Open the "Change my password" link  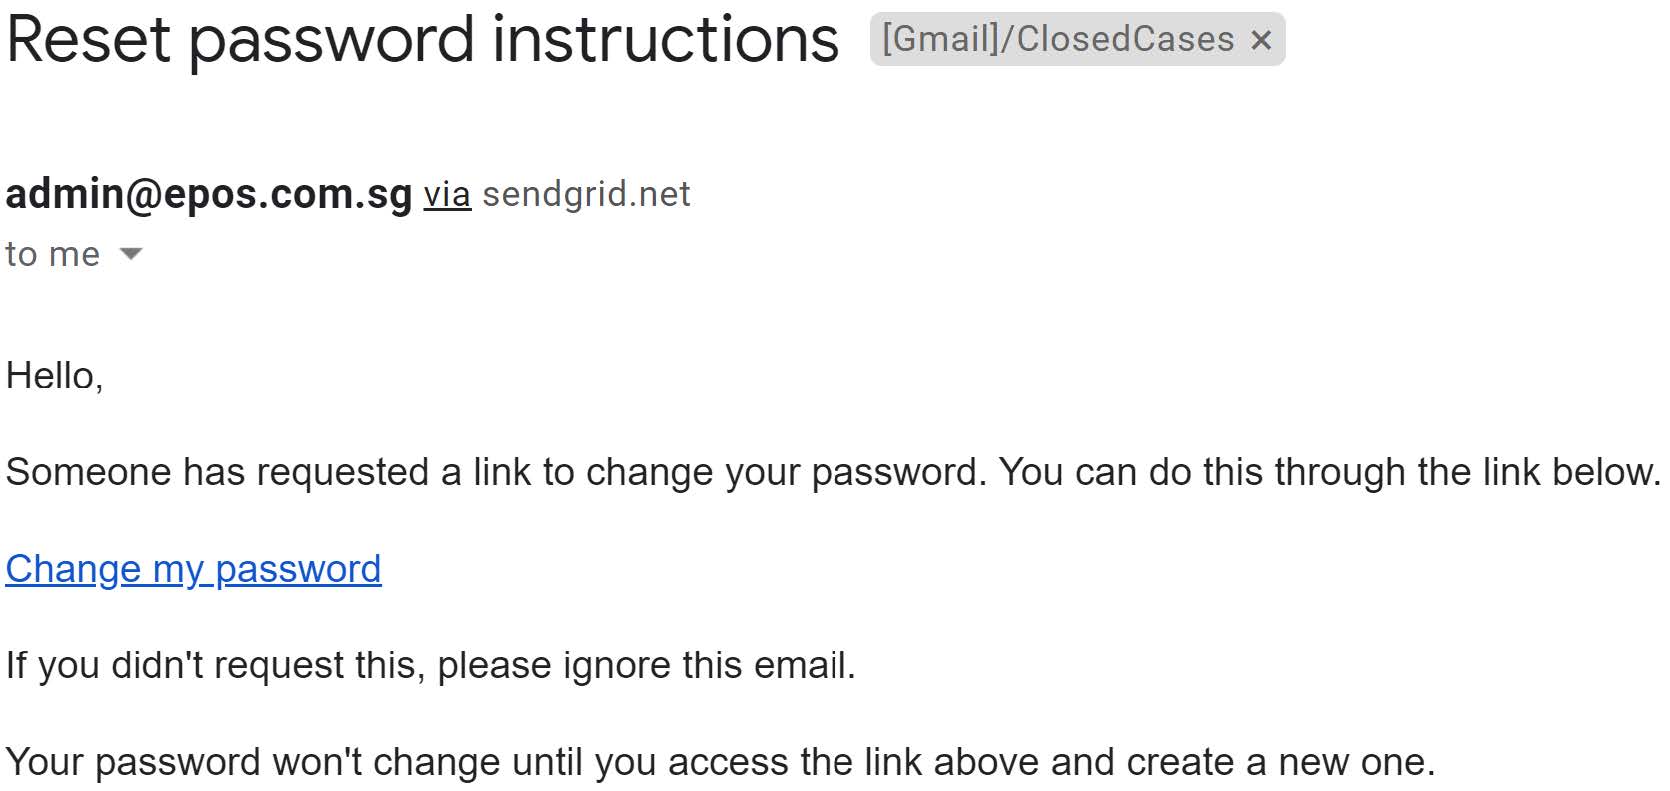[193, 569]
